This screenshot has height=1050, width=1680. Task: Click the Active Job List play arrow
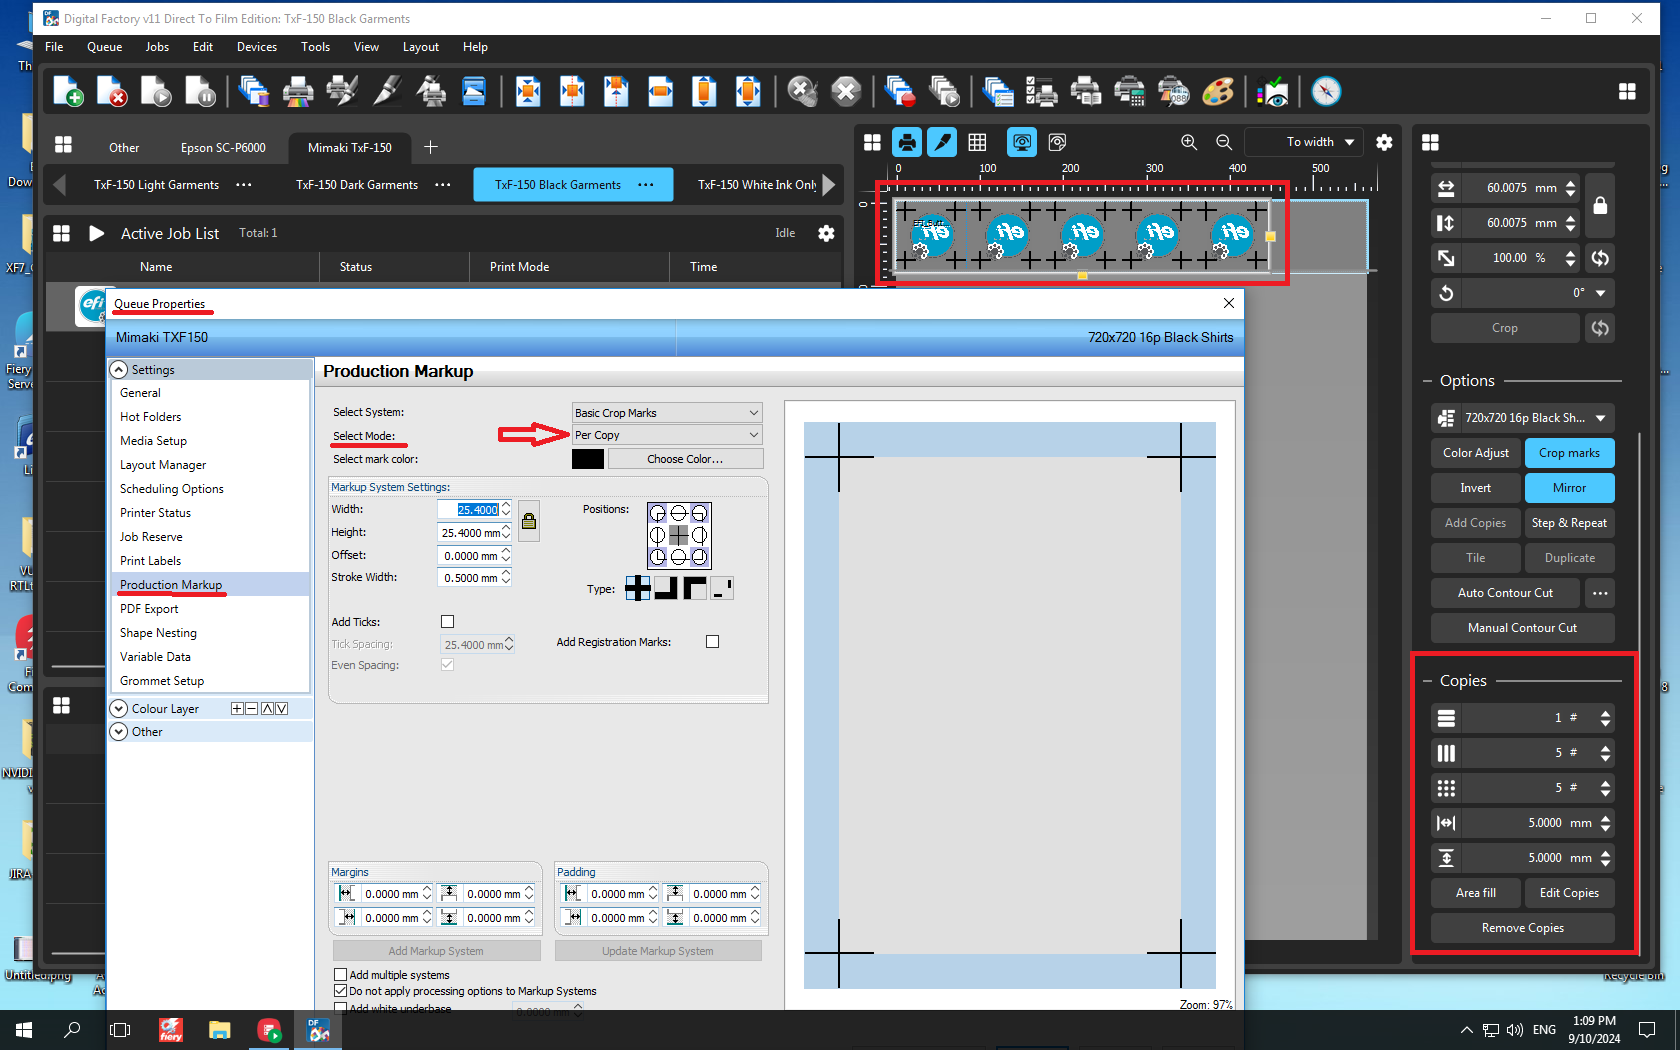97,233
